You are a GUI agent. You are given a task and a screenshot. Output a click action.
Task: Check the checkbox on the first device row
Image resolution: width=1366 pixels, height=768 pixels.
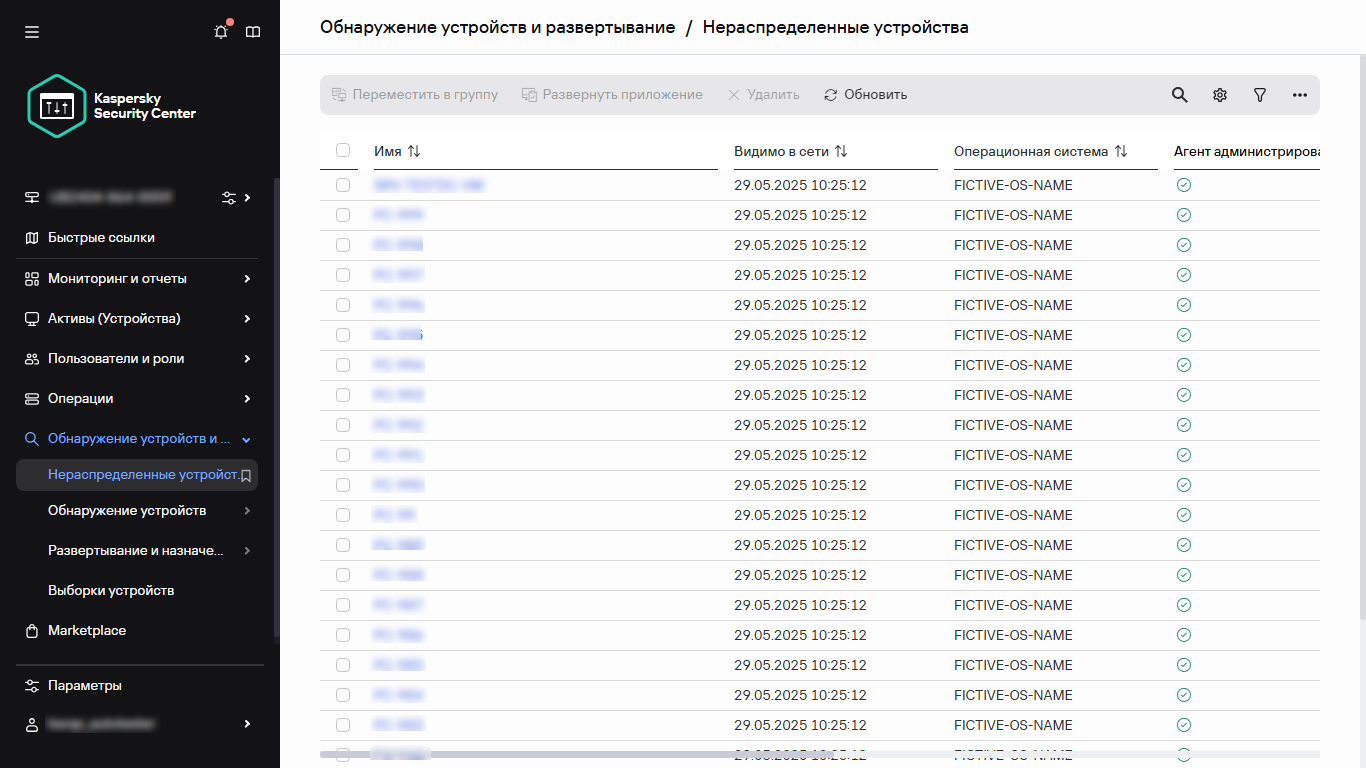343,185
